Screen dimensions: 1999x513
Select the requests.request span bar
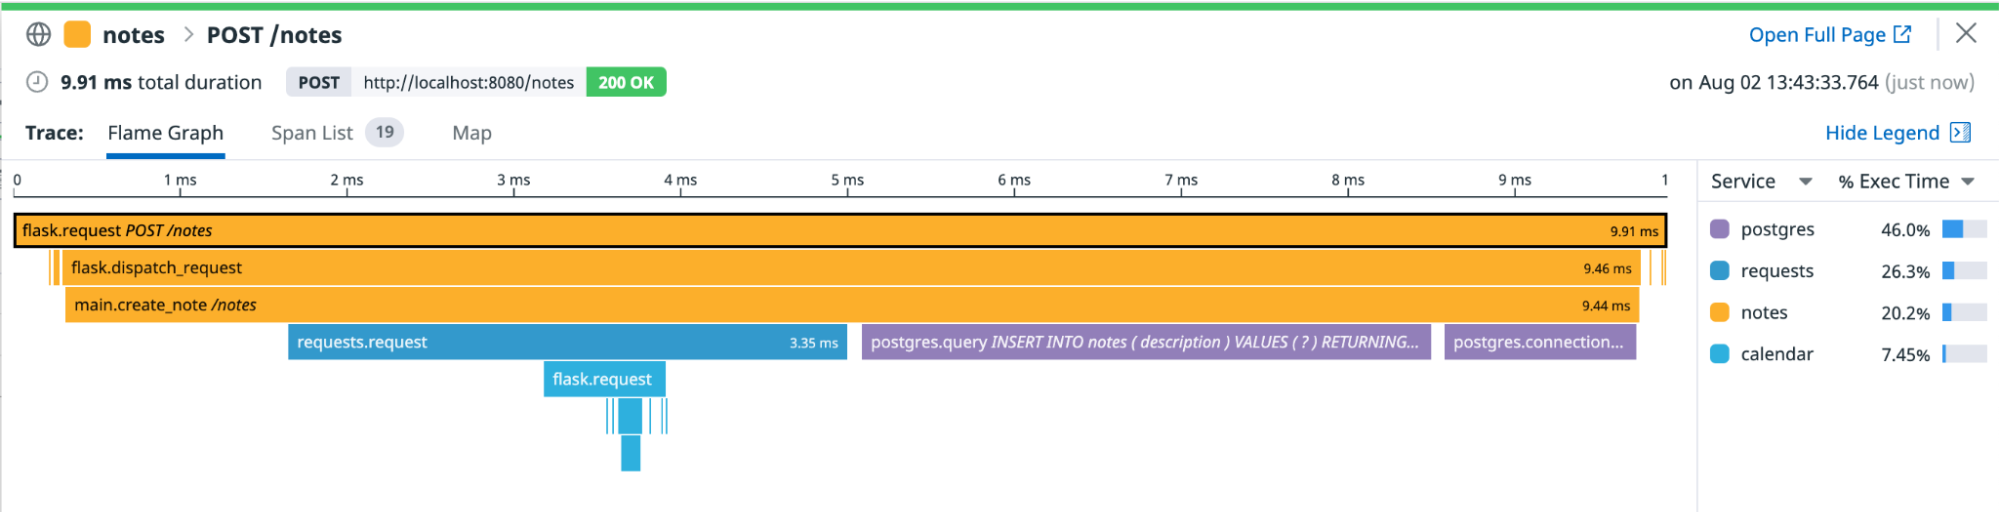tap(567, 342)
